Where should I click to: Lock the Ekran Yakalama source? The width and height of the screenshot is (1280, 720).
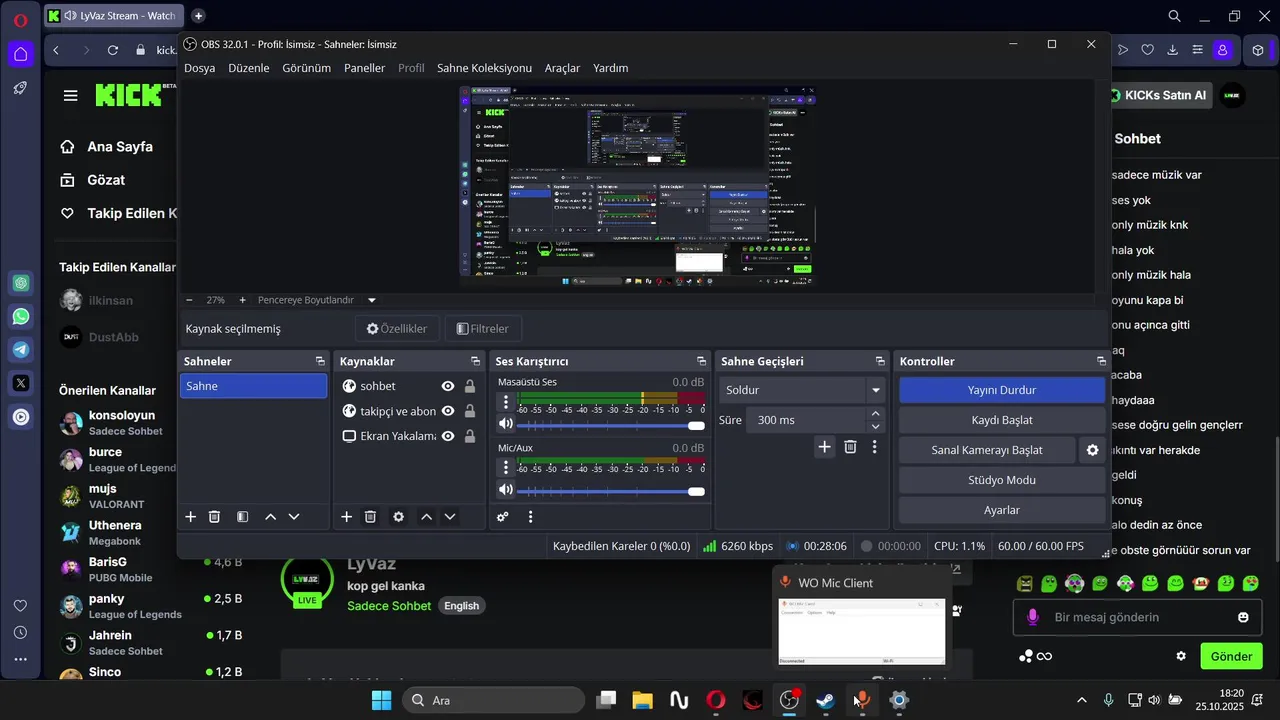[x=470, y=436]
